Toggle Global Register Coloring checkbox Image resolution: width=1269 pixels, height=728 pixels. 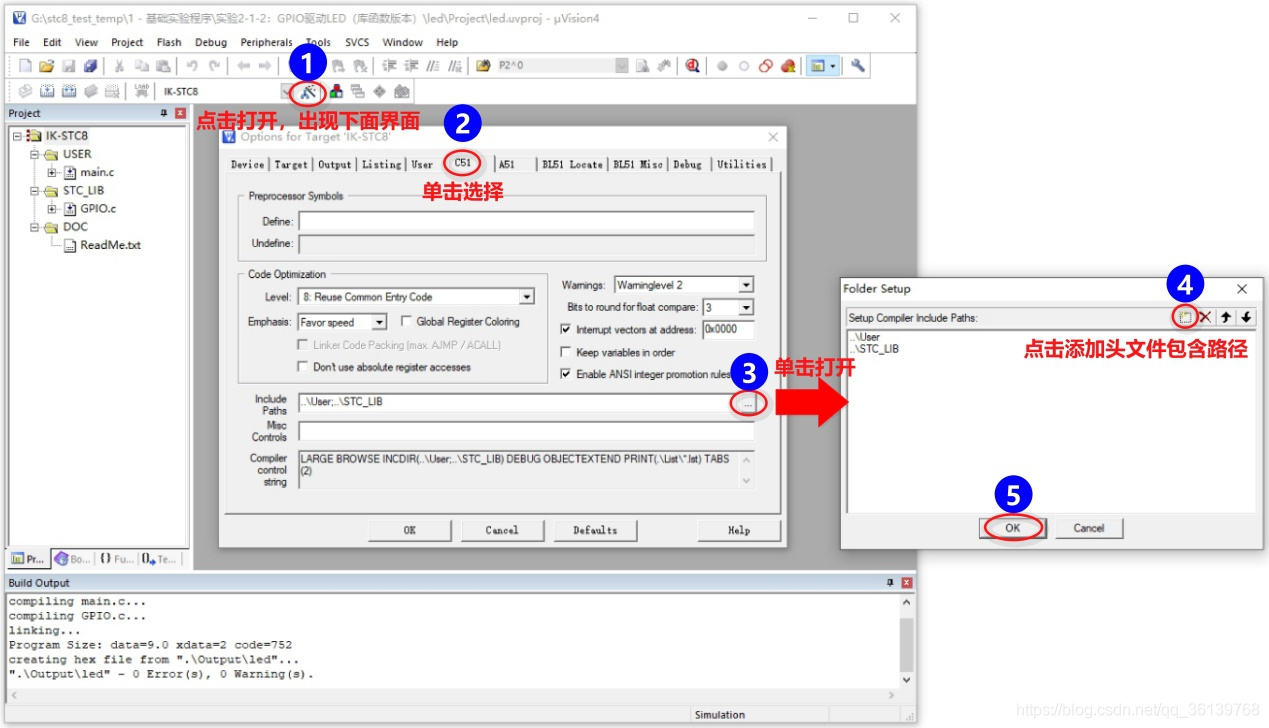[407, 322]
